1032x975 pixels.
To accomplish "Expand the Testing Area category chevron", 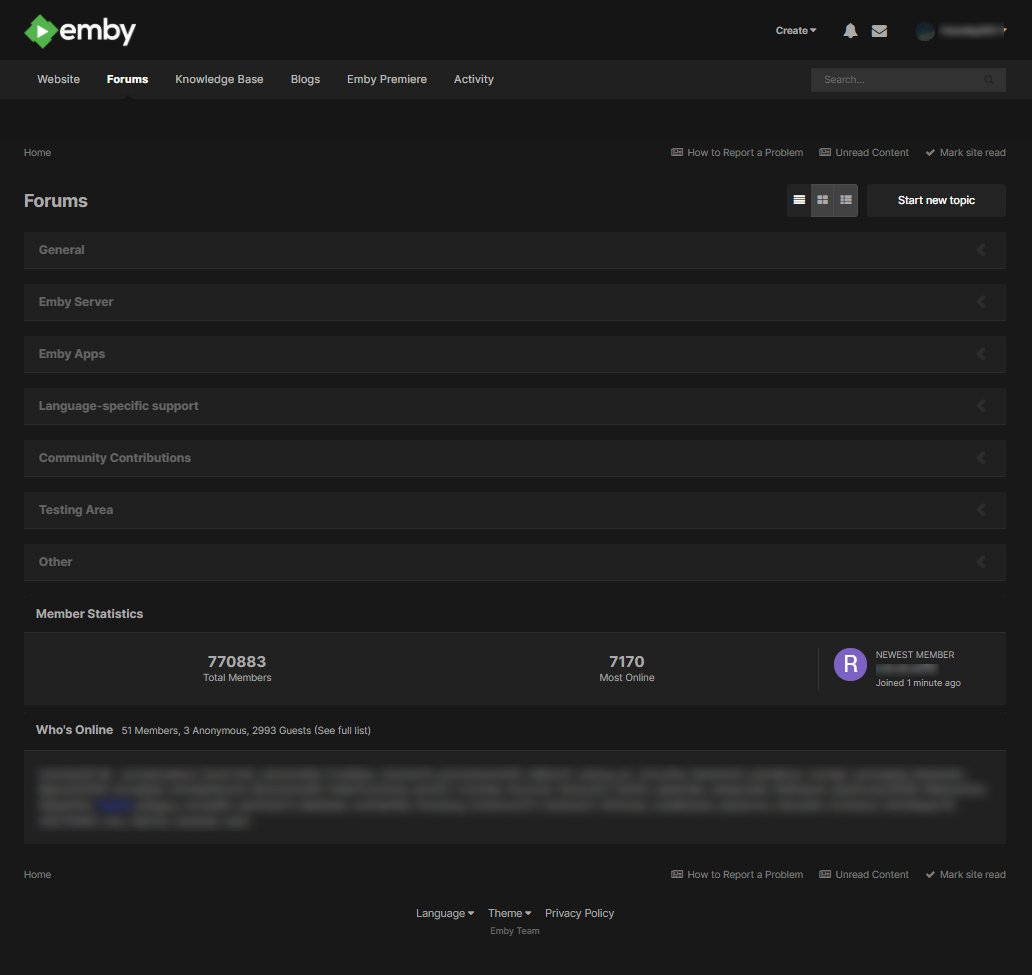I will coord(981,510).
